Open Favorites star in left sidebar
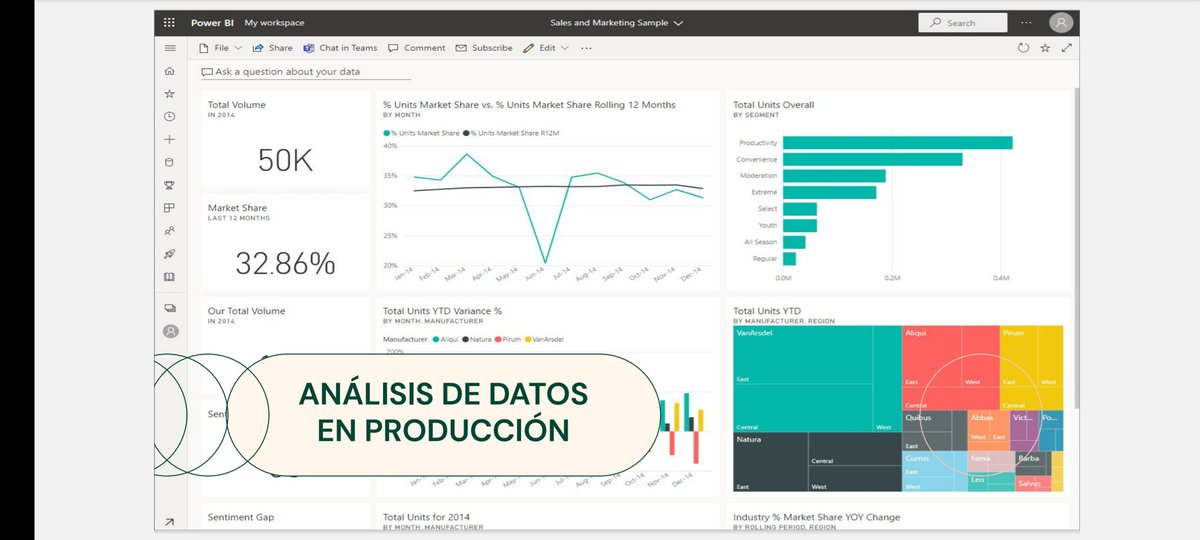 click(x=170, y=94)
